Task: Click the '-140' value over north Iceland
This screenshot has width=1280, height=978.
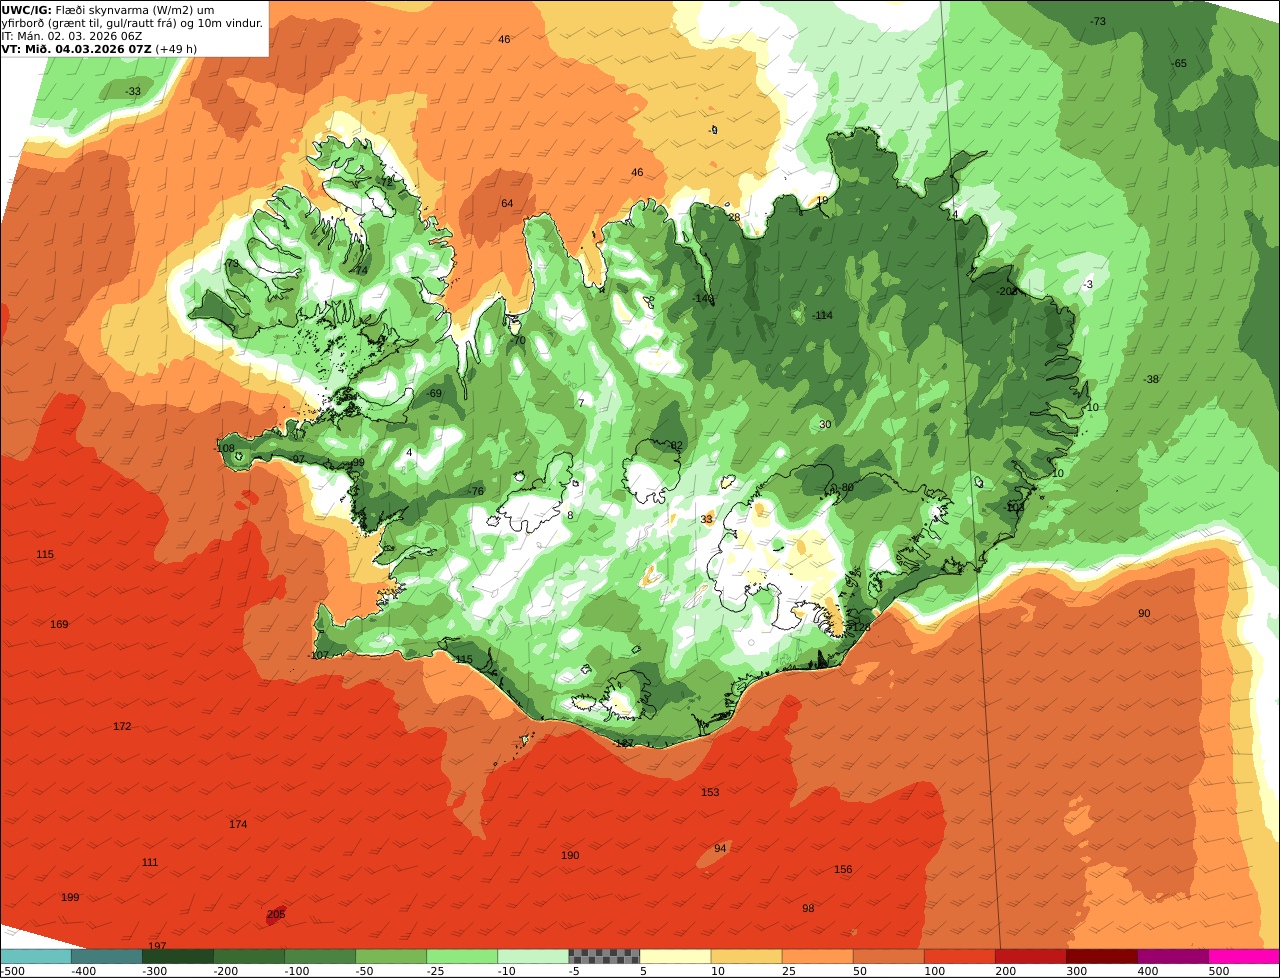Action: point(703,299)
